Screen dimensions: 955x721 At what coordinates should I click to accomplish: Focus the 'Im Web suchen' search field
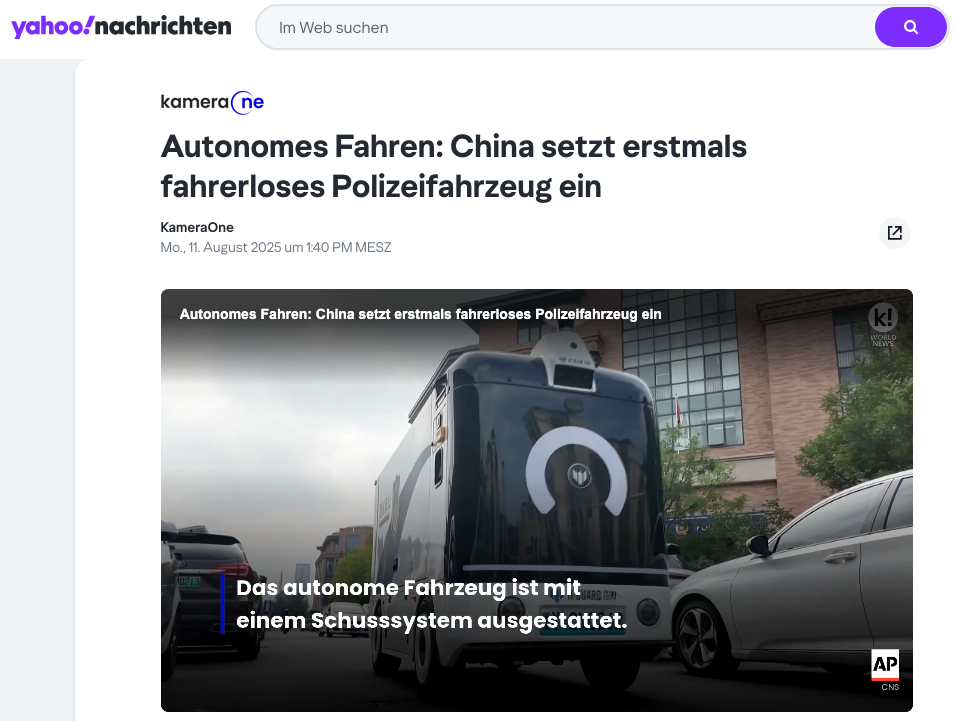[x=566, y=27]
